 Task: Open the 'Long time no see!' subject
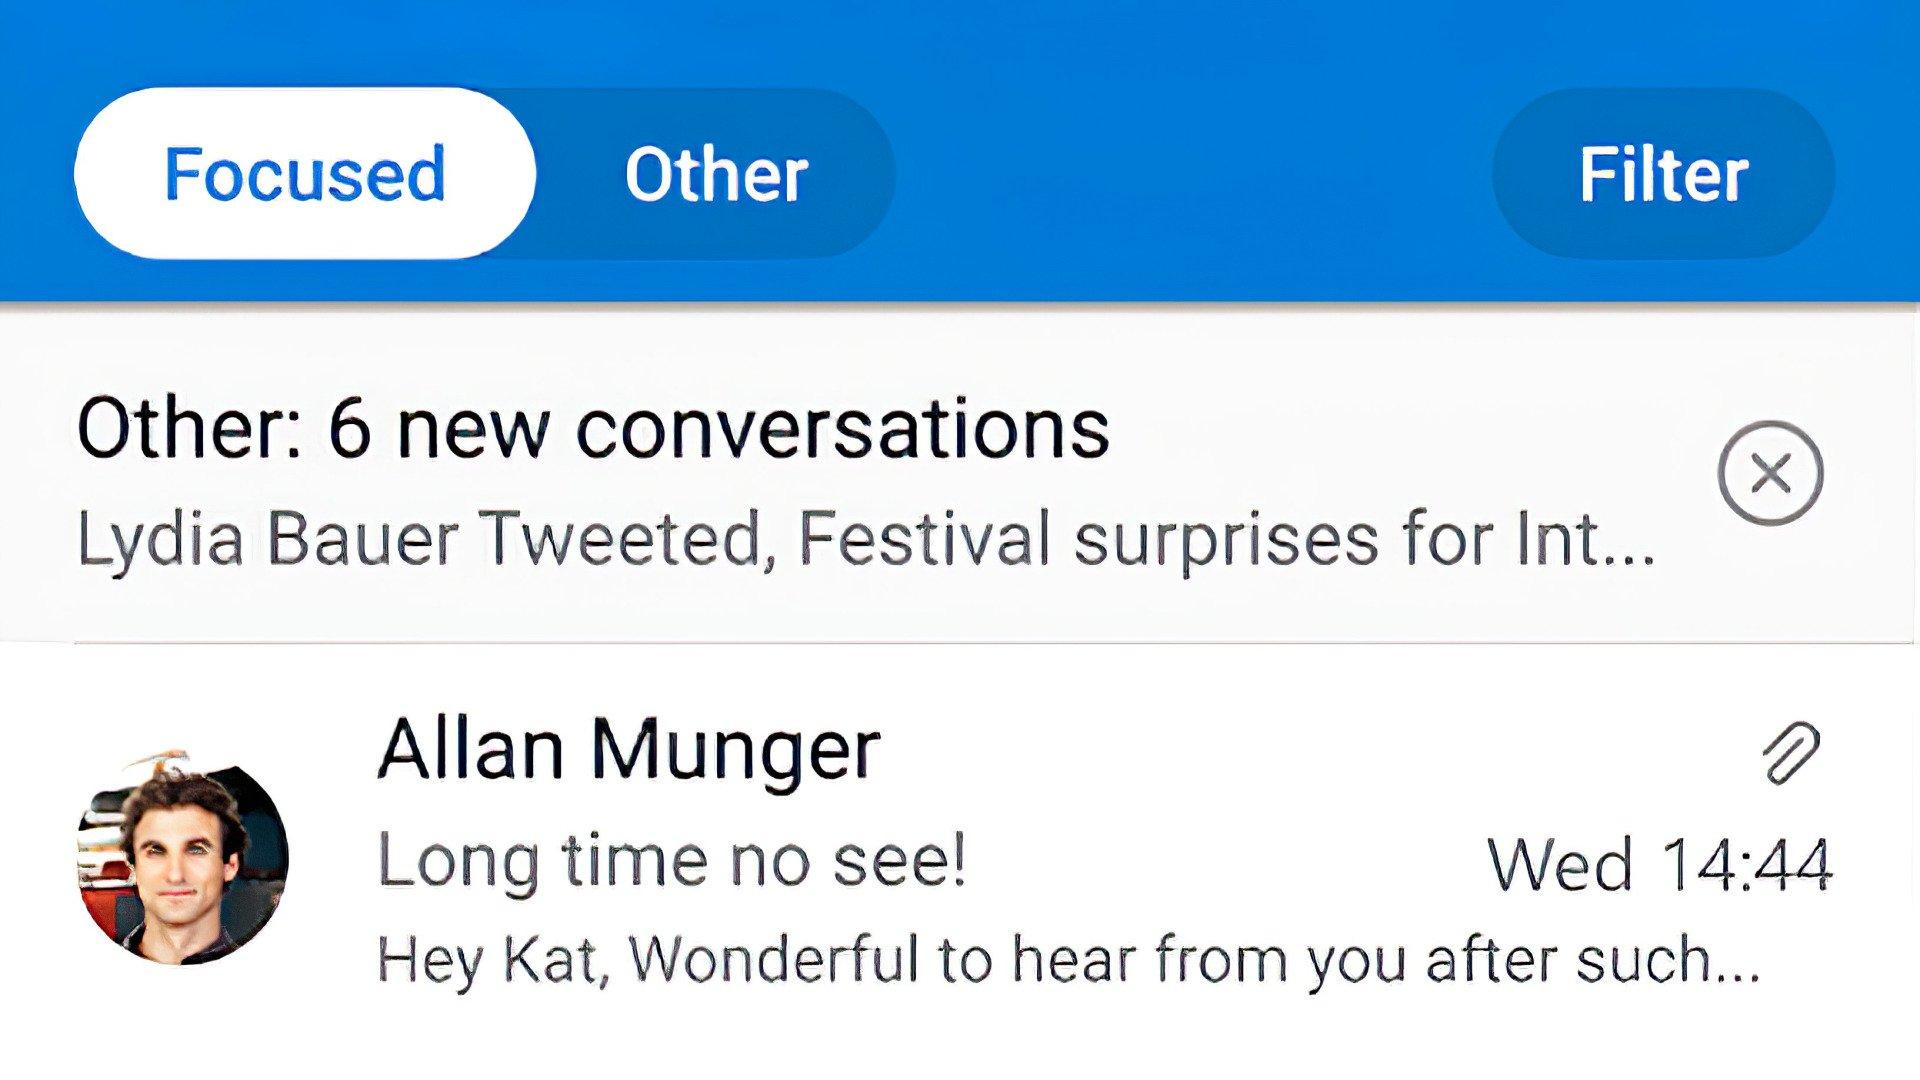click(672, 861)
